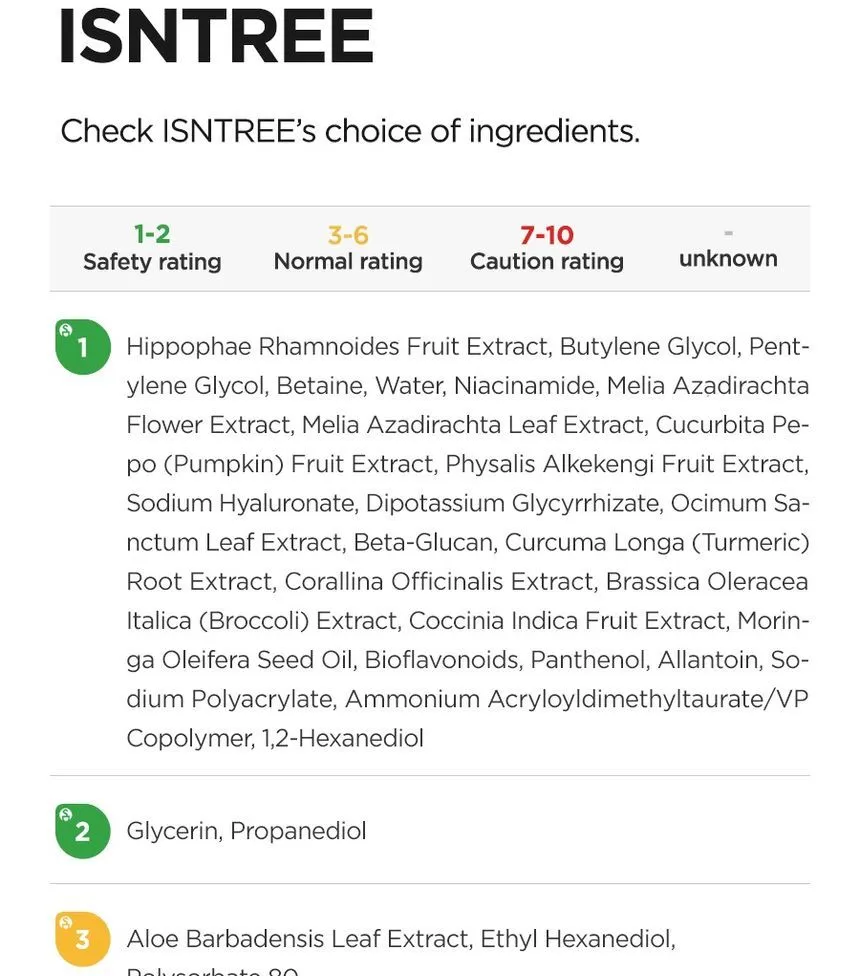
Task: Click the yellow rating 3 badge
Action: point(83,939)
